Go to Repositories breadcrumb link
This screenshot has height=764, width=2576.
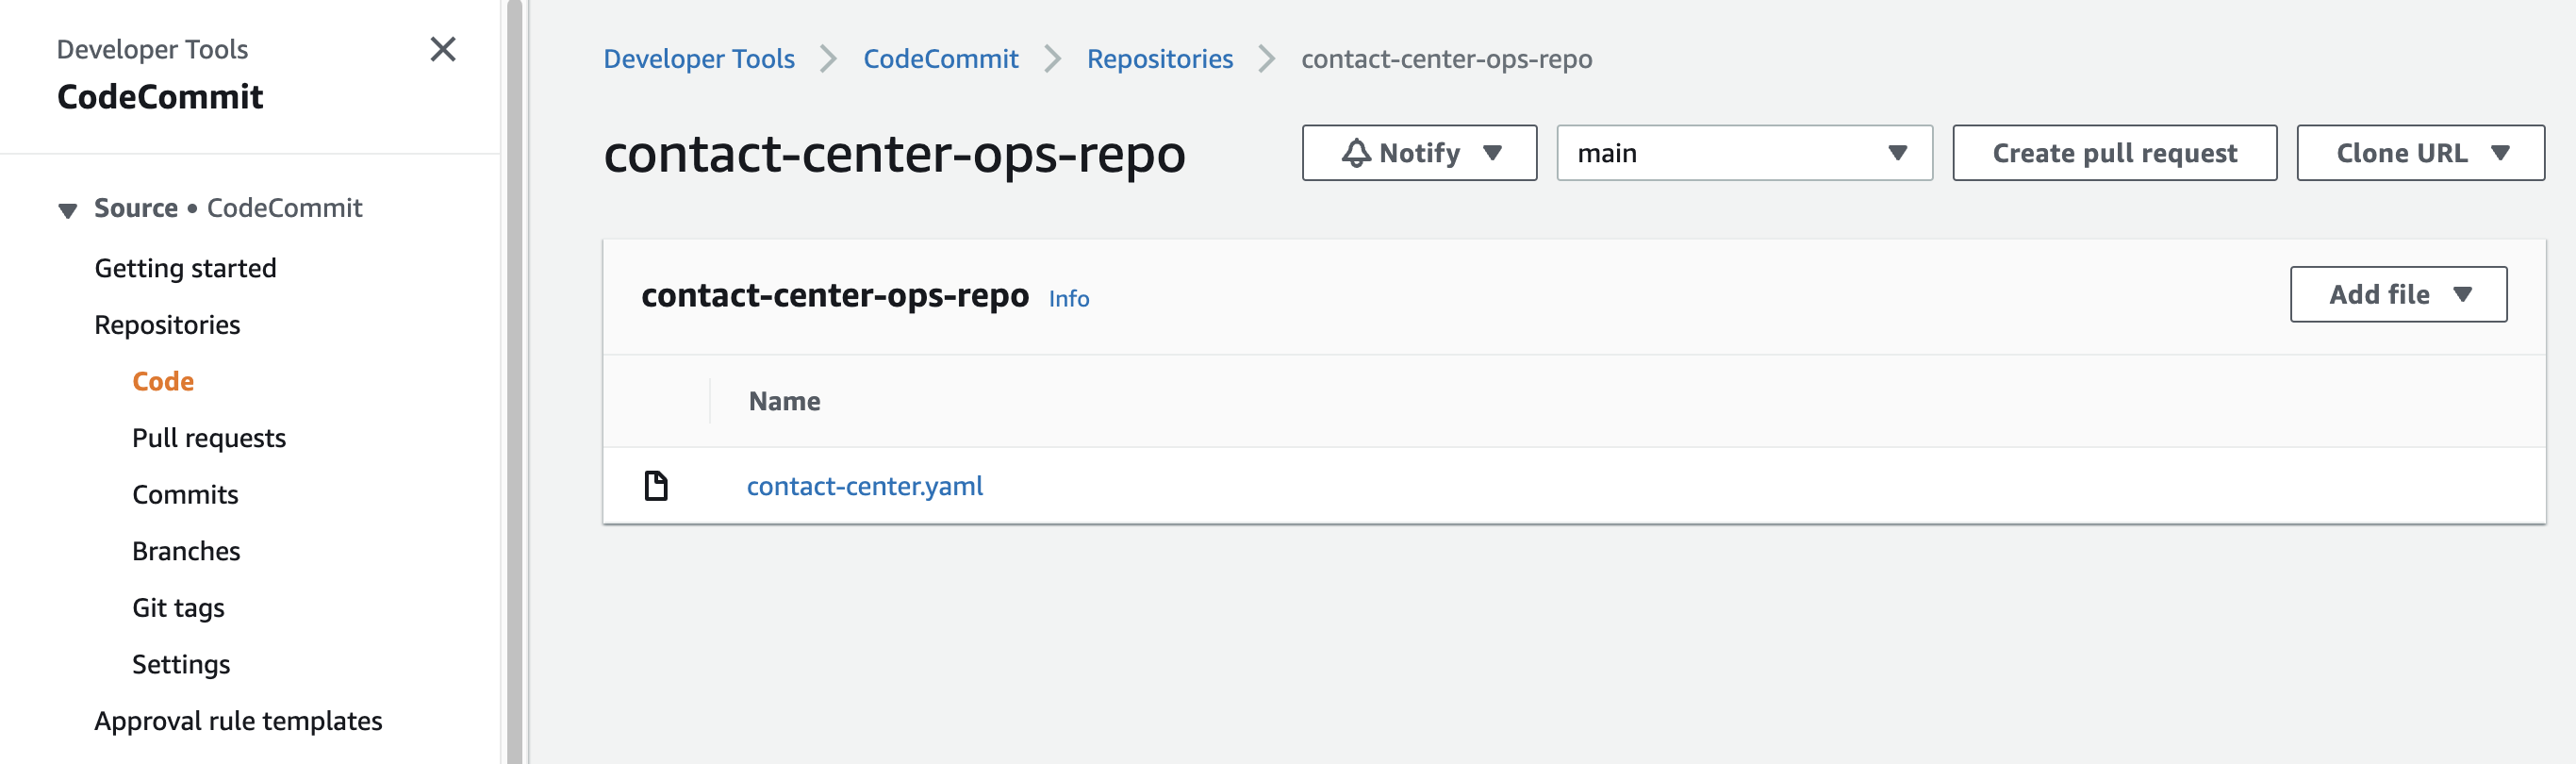pos(1160,59)
